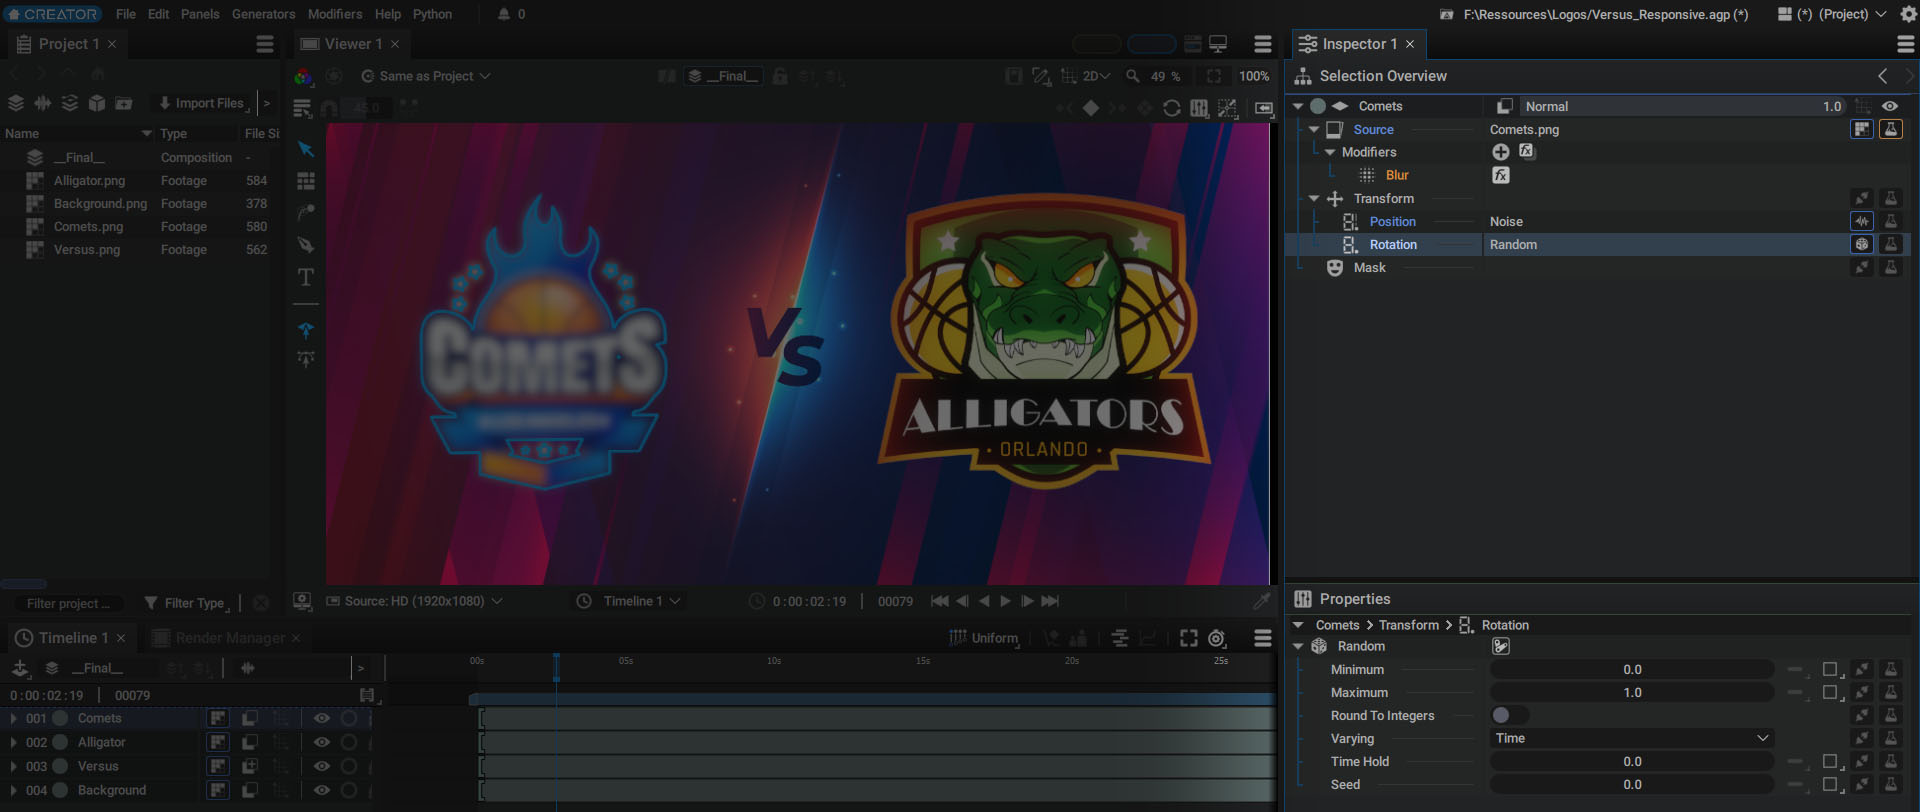
Task: Open the Varying Time dropdown
Action: (1632, 738)
